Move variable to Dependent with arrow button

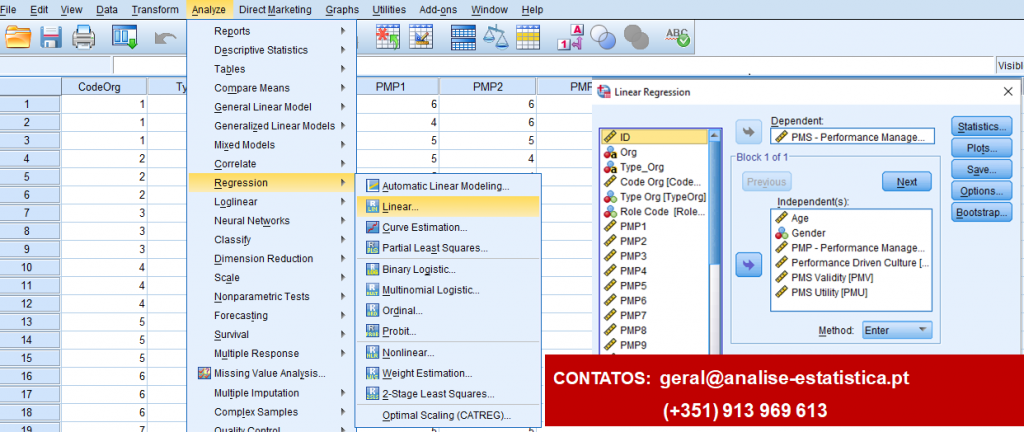pos(748,131)
